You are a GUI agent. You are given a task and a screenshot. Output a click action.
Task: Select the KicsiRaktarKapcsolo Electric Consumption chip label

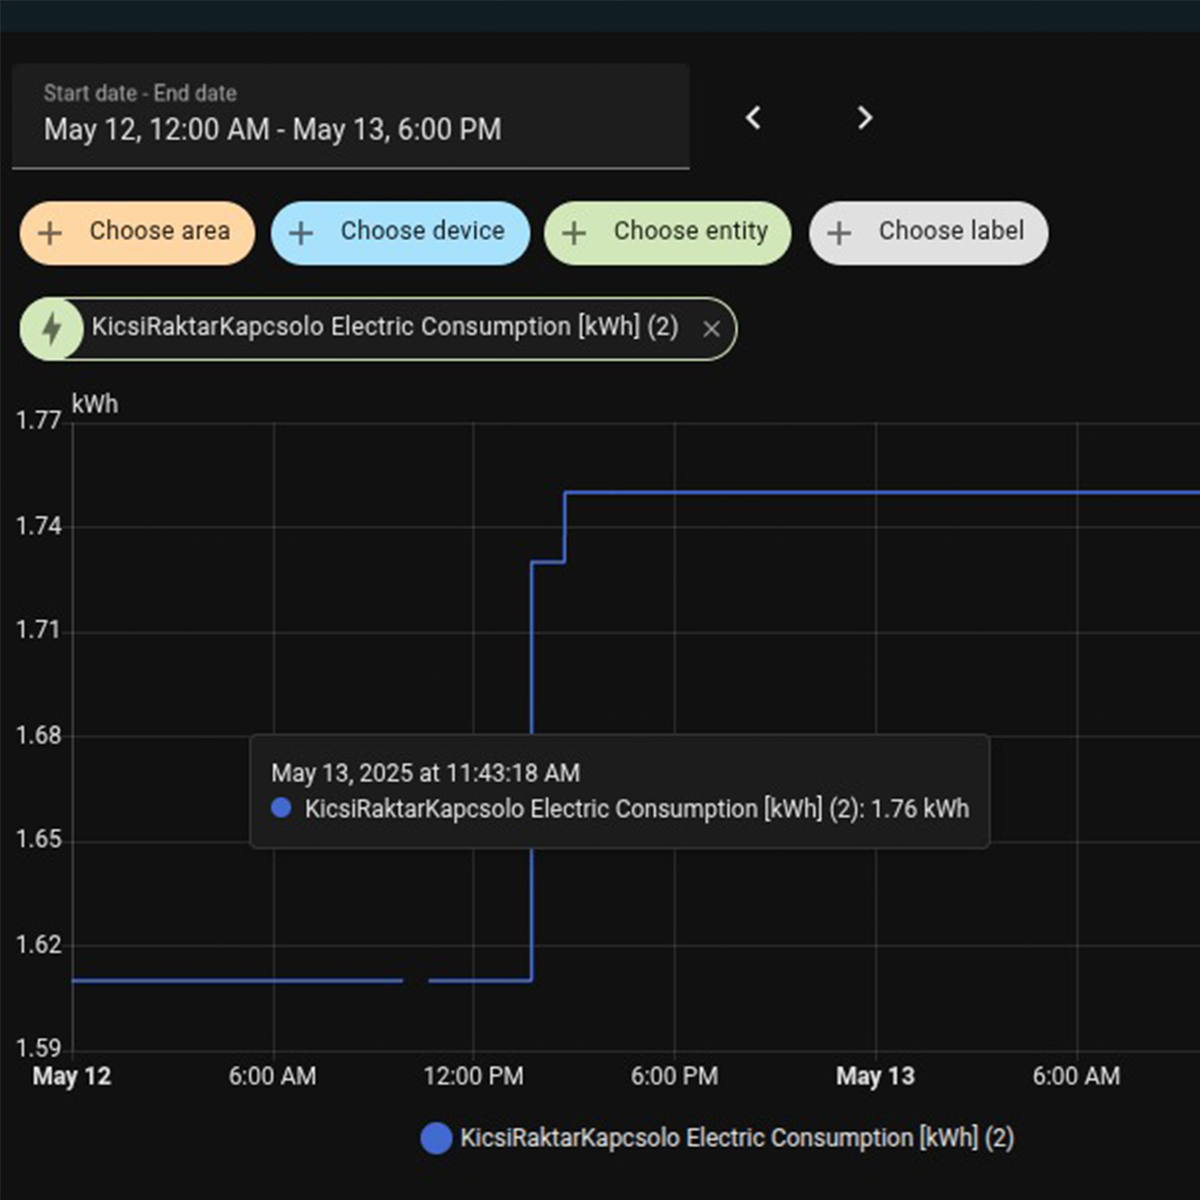[385, 327]
